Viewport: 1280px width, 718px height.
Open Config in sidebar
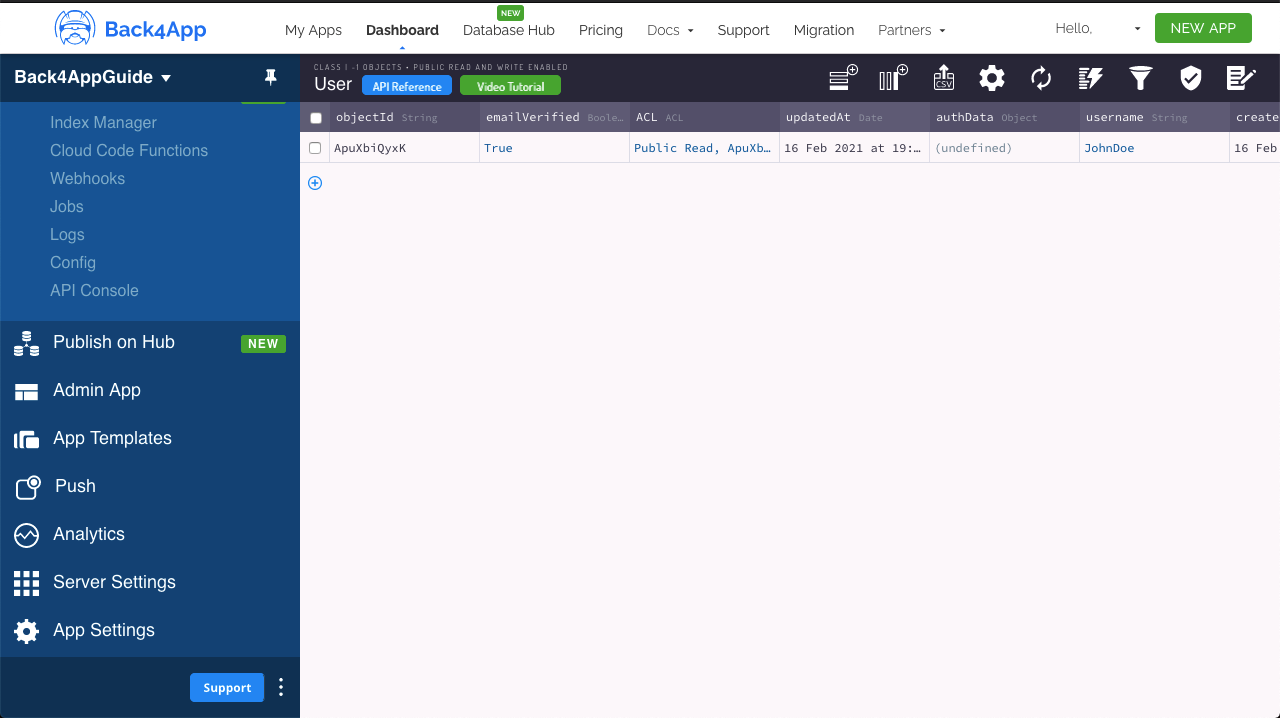coord(73,262)
